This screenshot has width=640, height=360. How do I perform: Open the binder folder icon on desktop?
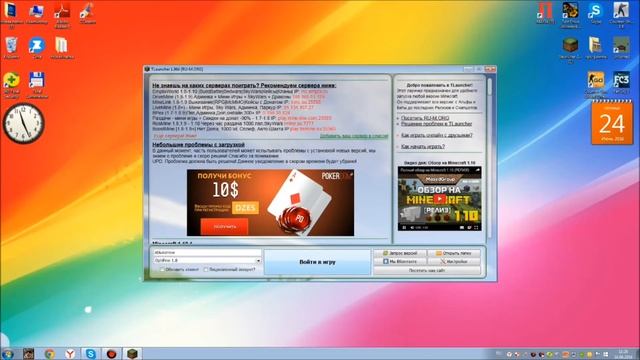point(62,47)
